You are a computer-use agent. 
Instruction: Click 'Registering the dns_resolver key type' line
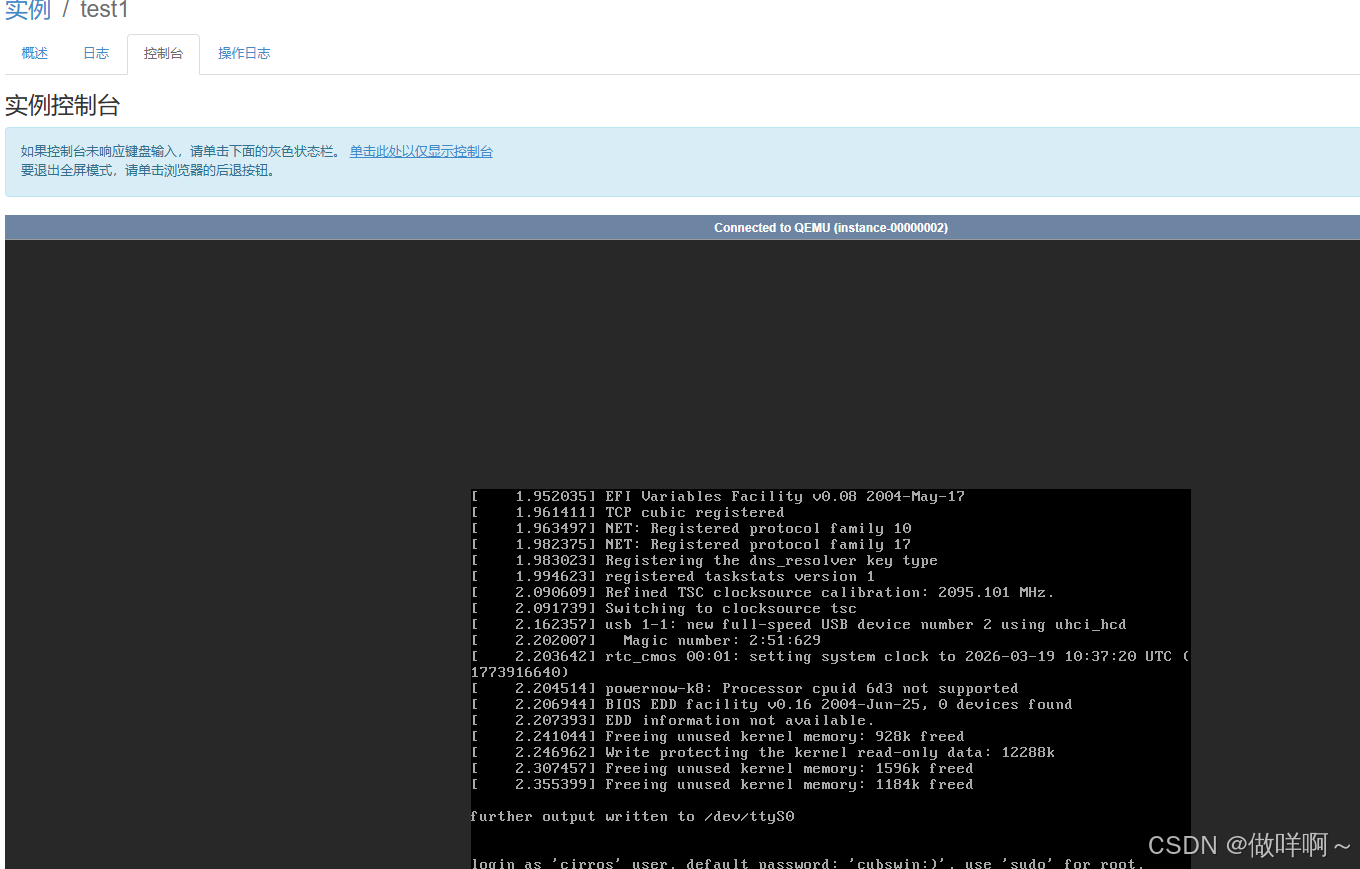(x=704, y=561)
